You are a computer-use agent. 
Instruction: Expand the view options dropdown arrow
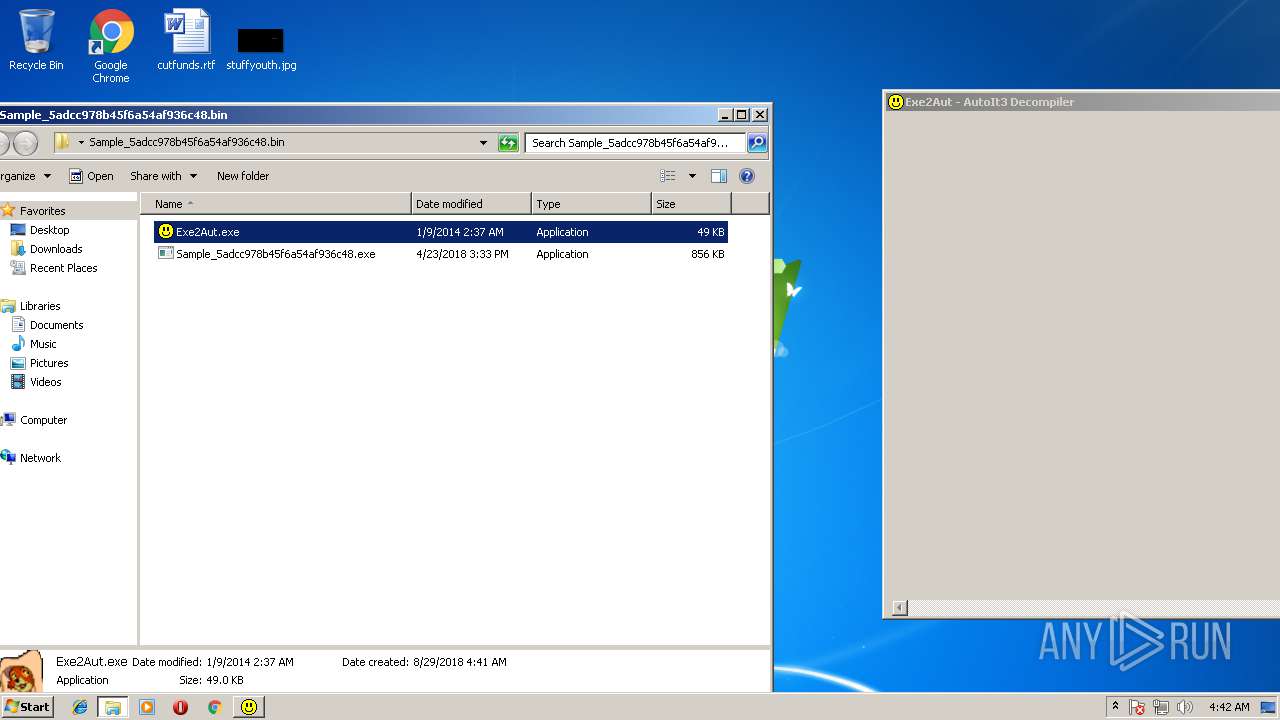(x=692, y=176)
